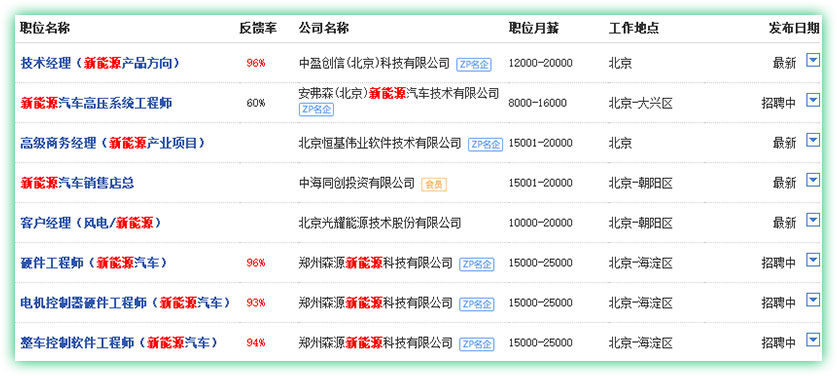Click ZP名企 badge under 安弗森 company

coord(316,109)
